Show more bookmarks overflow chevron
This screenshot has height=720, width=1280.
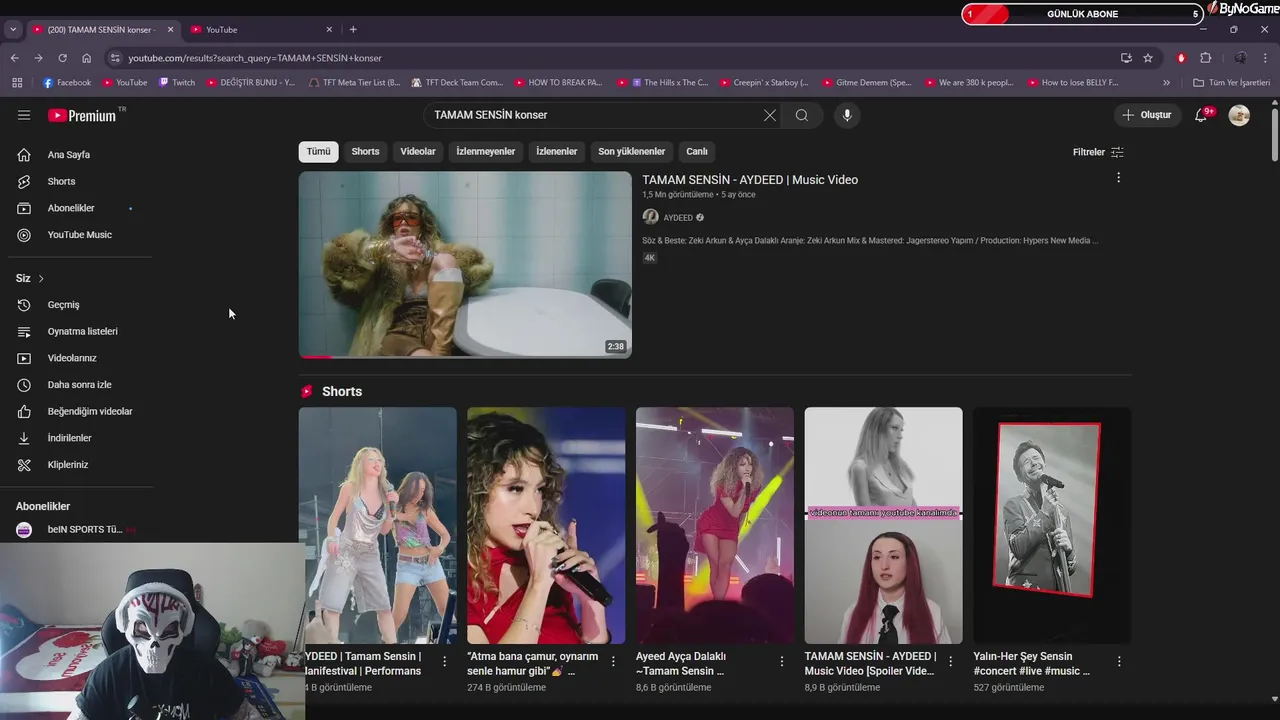(1166, 83)
